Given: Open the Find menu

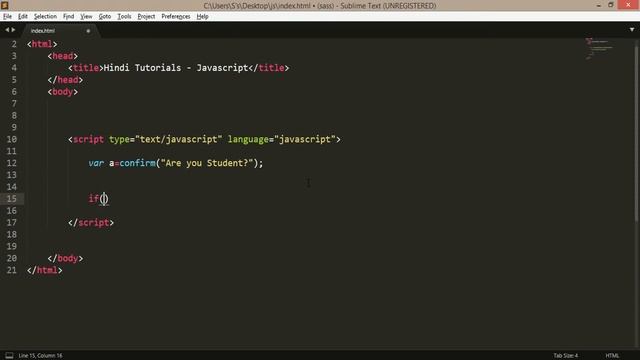Looking at the screenshot, I should coord(68,16).
